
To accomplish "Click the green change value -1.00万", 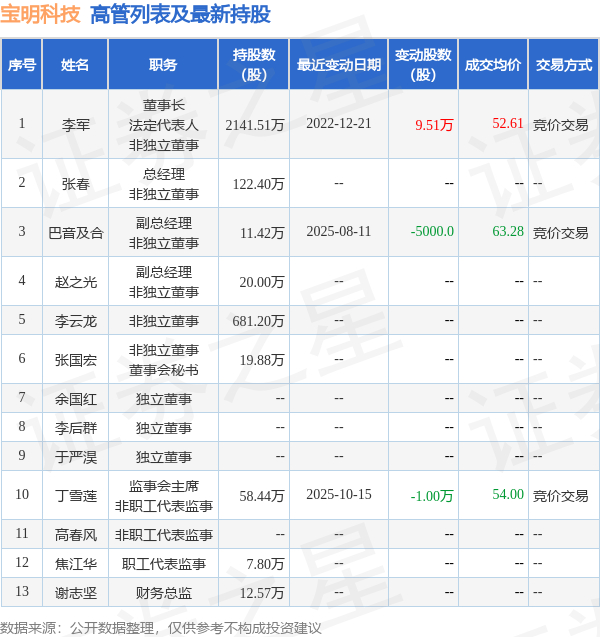I will (432, 496).
